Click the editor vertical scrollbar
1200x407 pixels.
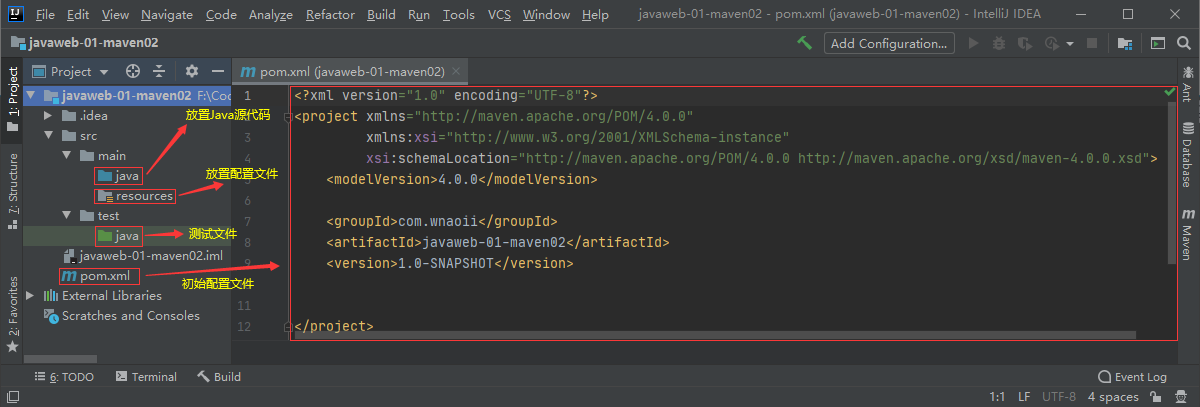[x=1172, y=185]
